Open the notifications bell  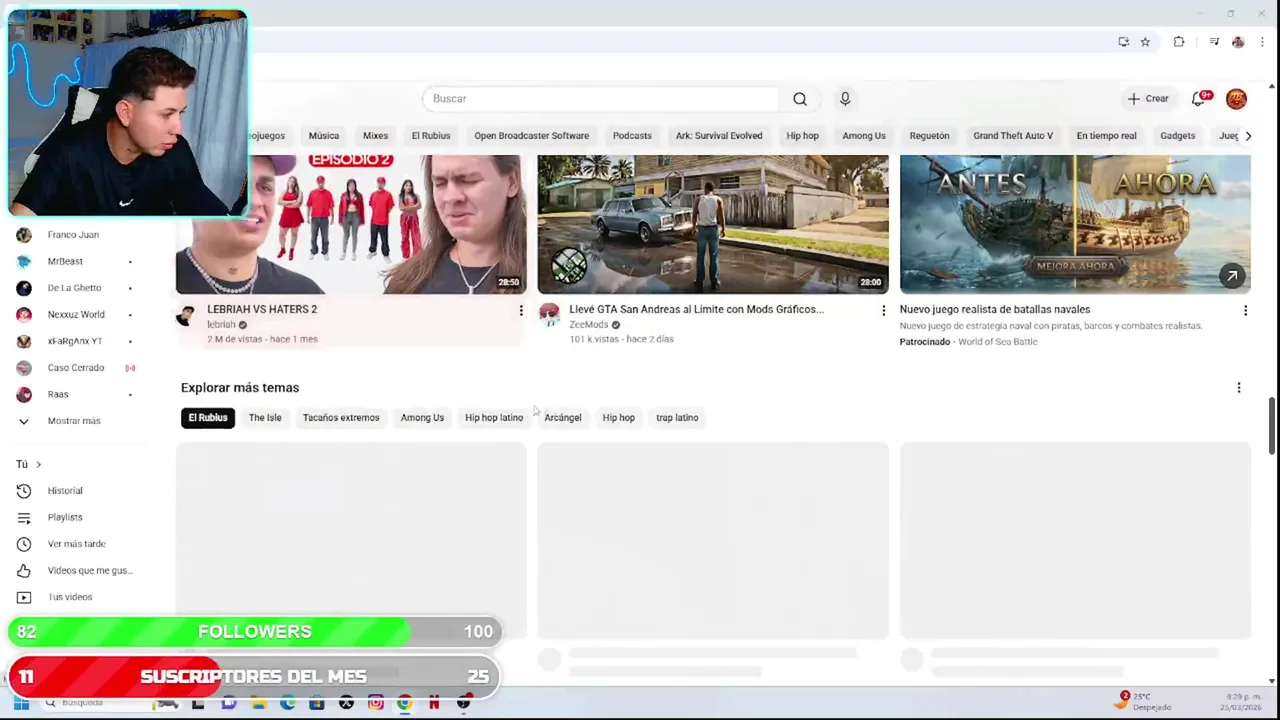point(1199,98)
